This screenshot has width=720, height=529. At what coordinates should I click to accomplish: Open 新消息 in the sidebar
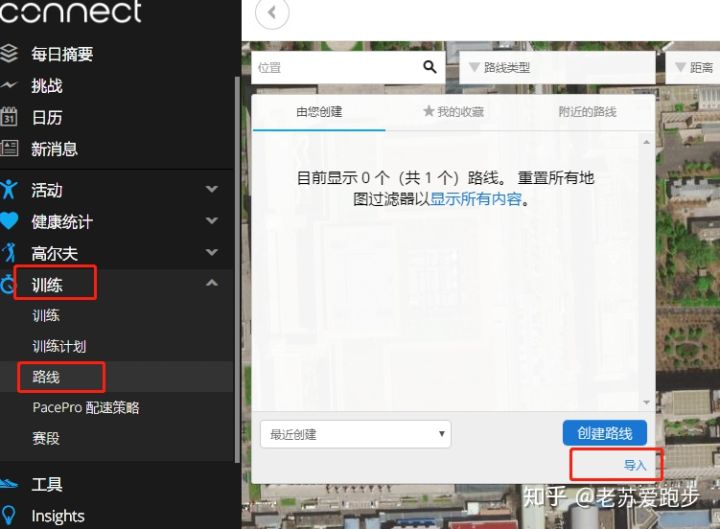(x=54, y=149)
